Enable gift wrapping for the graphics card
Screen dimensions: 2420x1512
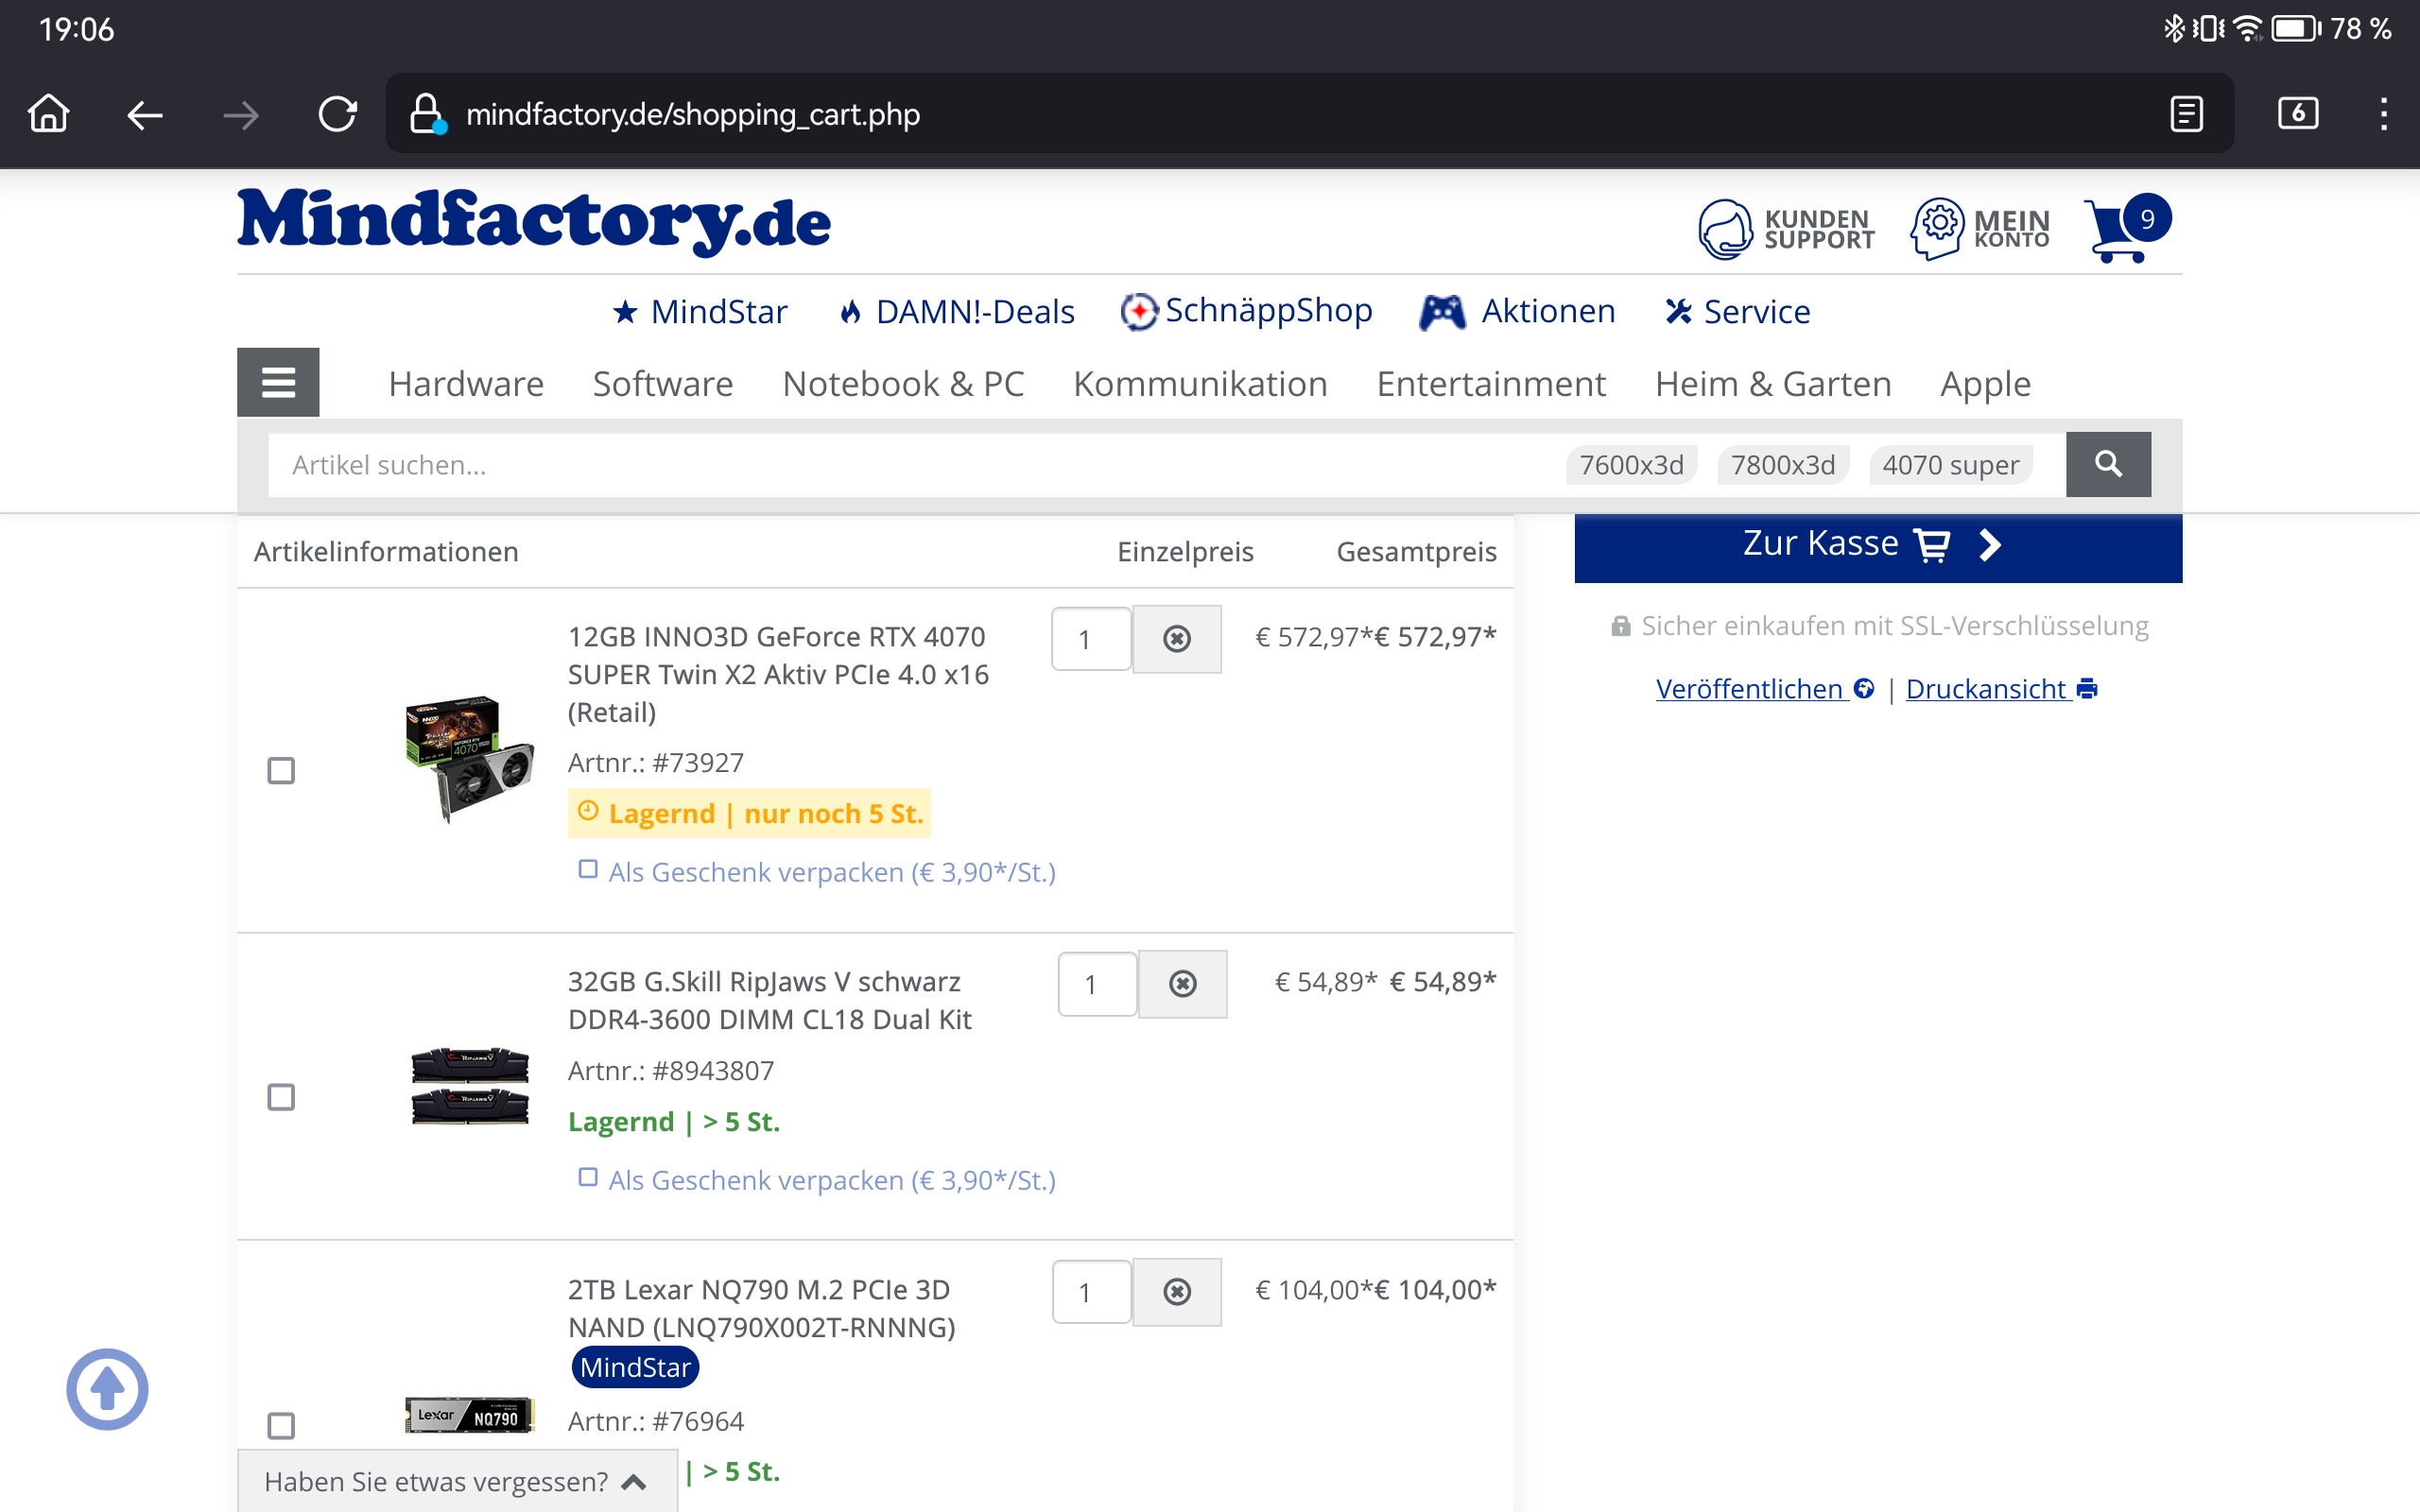(x=588, y=870)
